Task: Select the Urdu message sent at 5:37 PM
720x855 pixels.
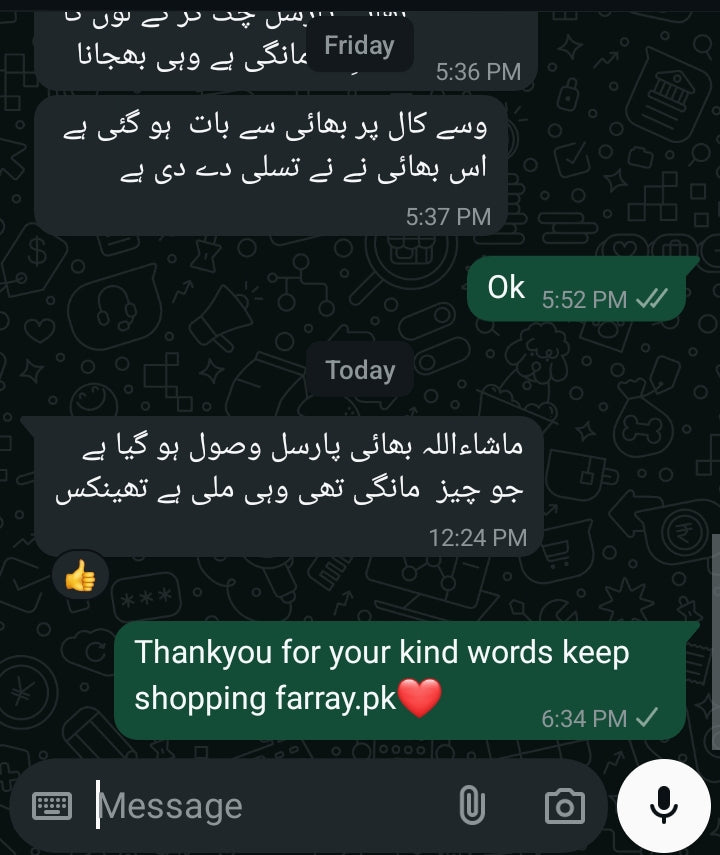Action: (271, 166)
